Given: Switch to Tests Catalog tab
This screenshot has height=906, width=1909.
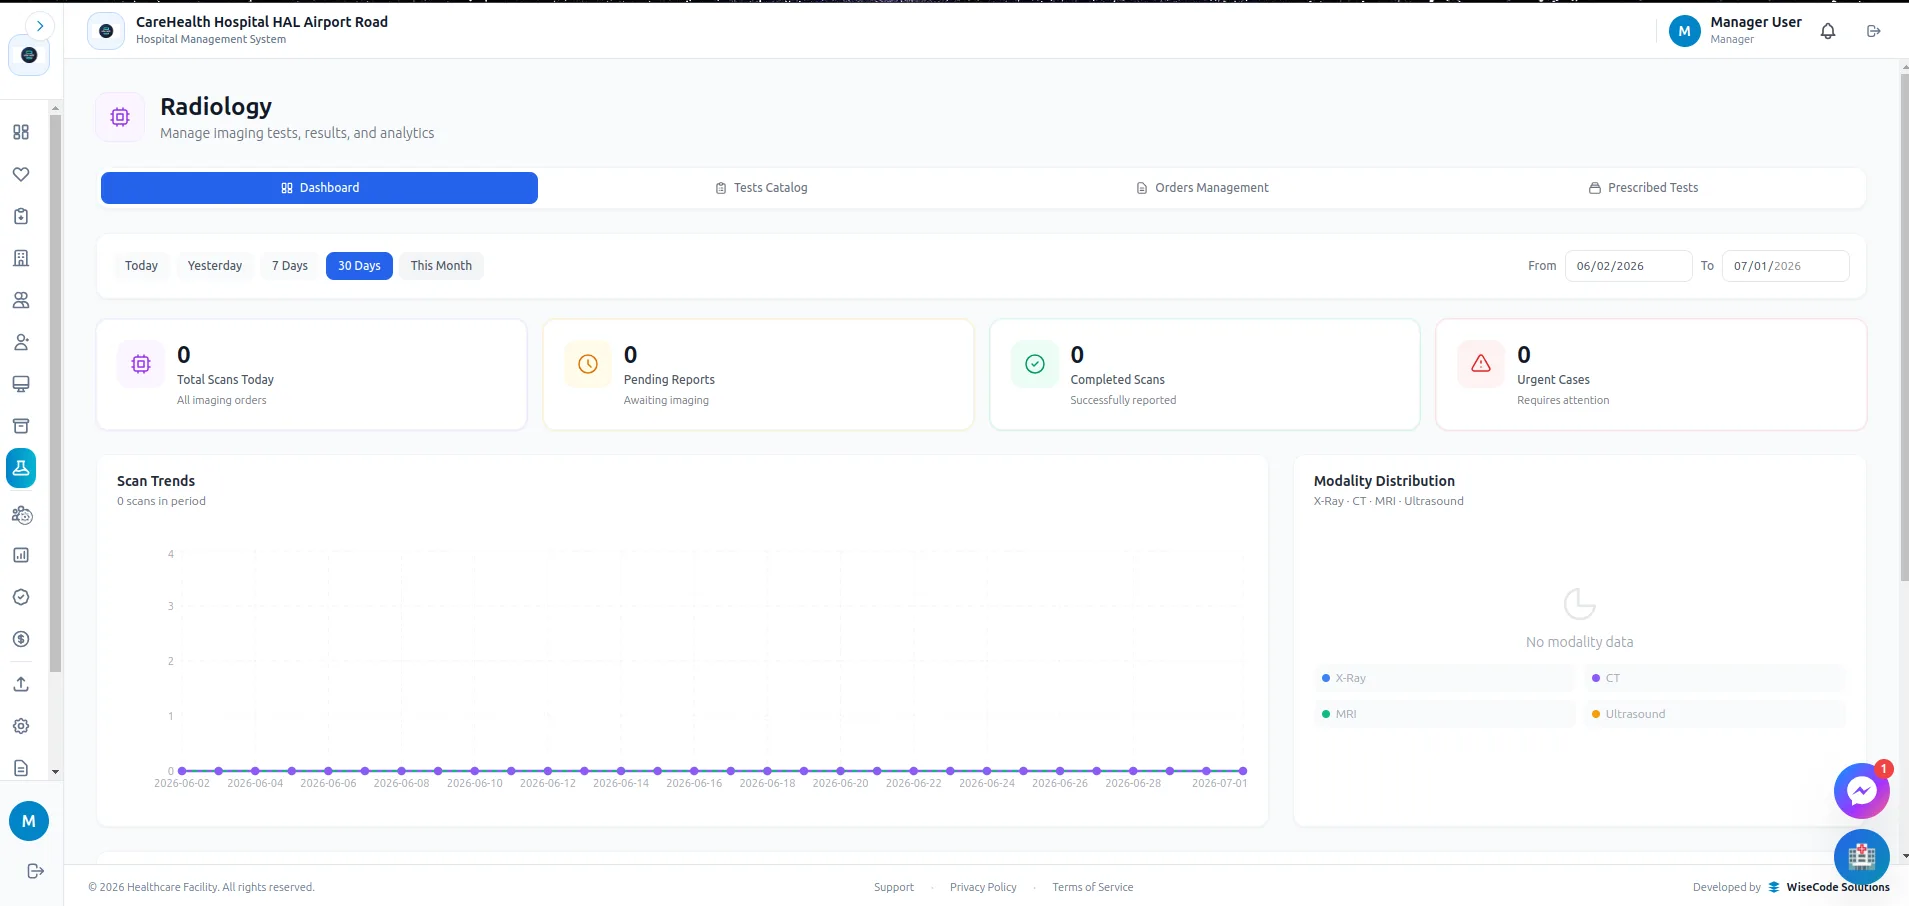Looking at the screenshot, I should coord(761,188).
